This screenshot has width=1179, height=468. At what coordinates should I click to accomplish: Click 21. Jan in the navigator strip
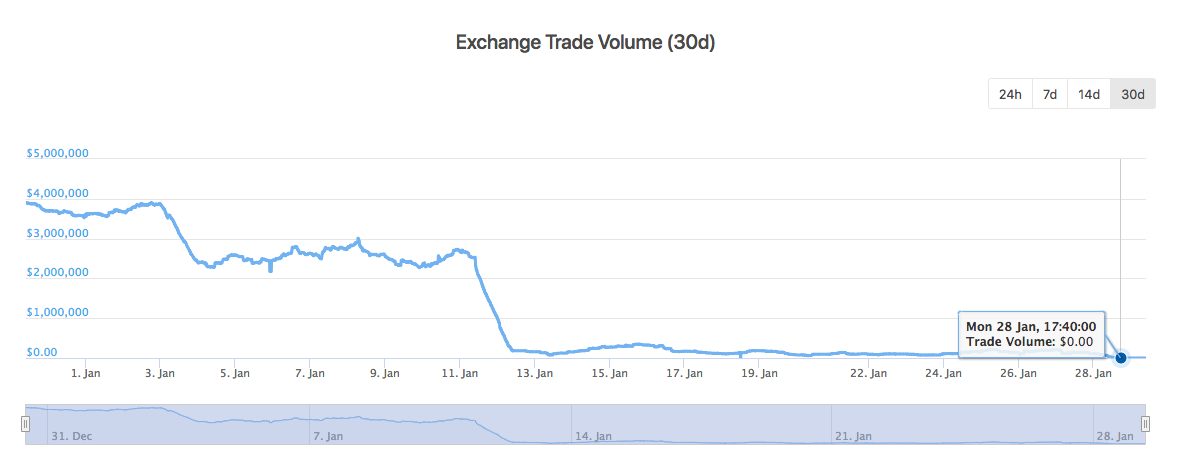tap(854, 436)
